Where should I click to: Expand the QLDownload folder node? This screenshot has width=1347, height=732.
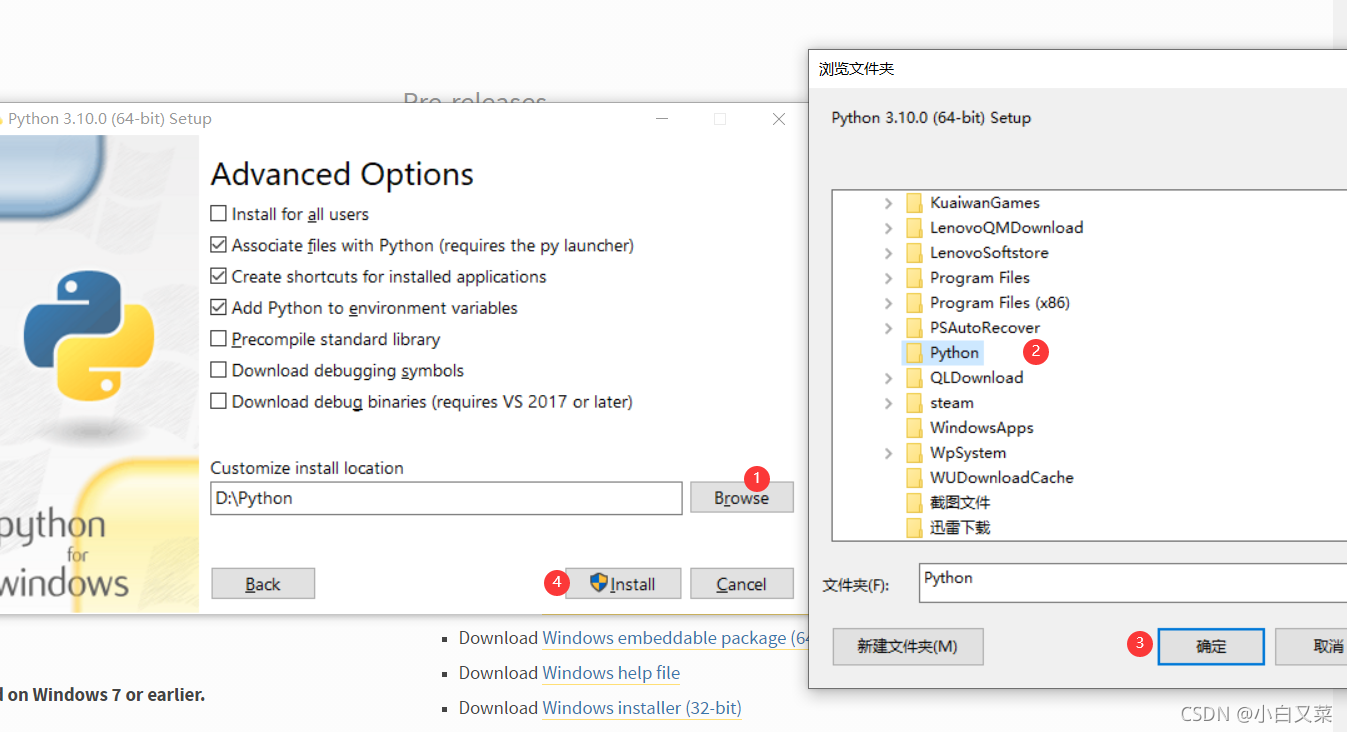[x=888, y=378]
